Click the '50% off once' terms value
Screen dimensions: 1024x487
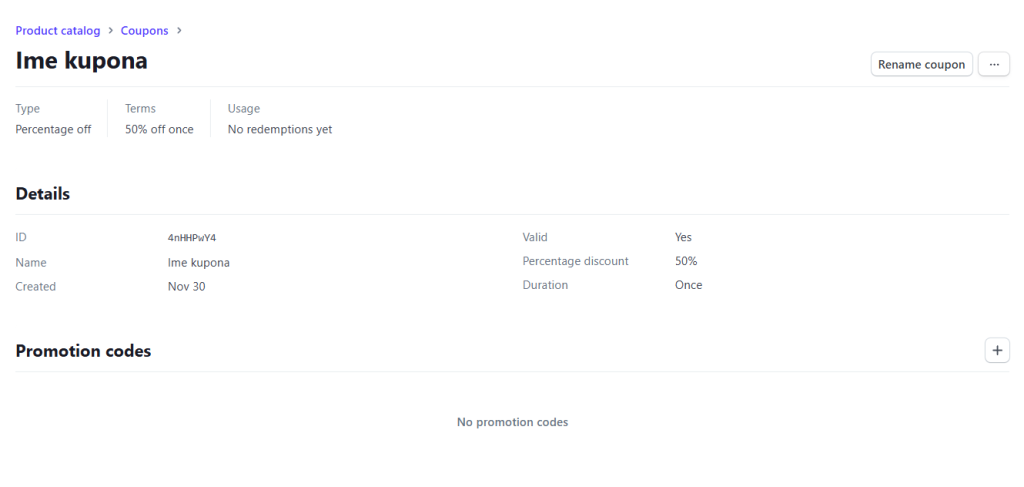(x=159, y=129)
